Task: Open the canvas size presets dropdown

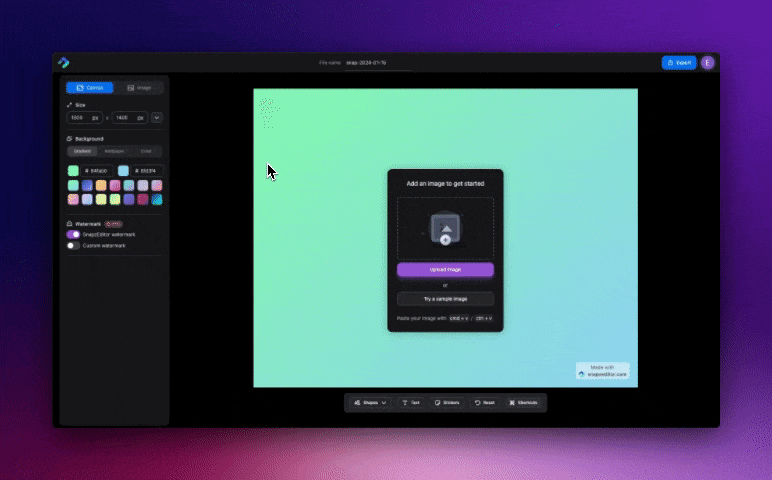Action: coord(157,118)
